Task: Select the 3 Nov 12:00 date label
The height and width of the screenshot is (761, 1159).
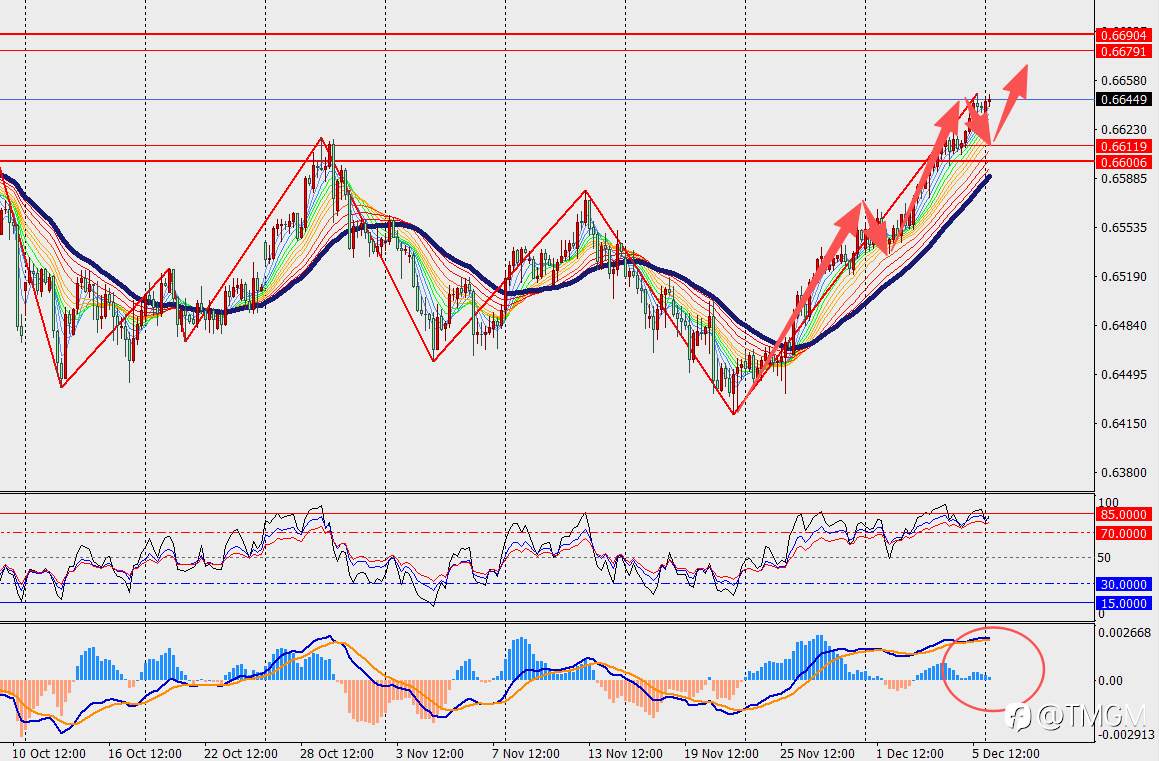Action: tap(430, 754)
